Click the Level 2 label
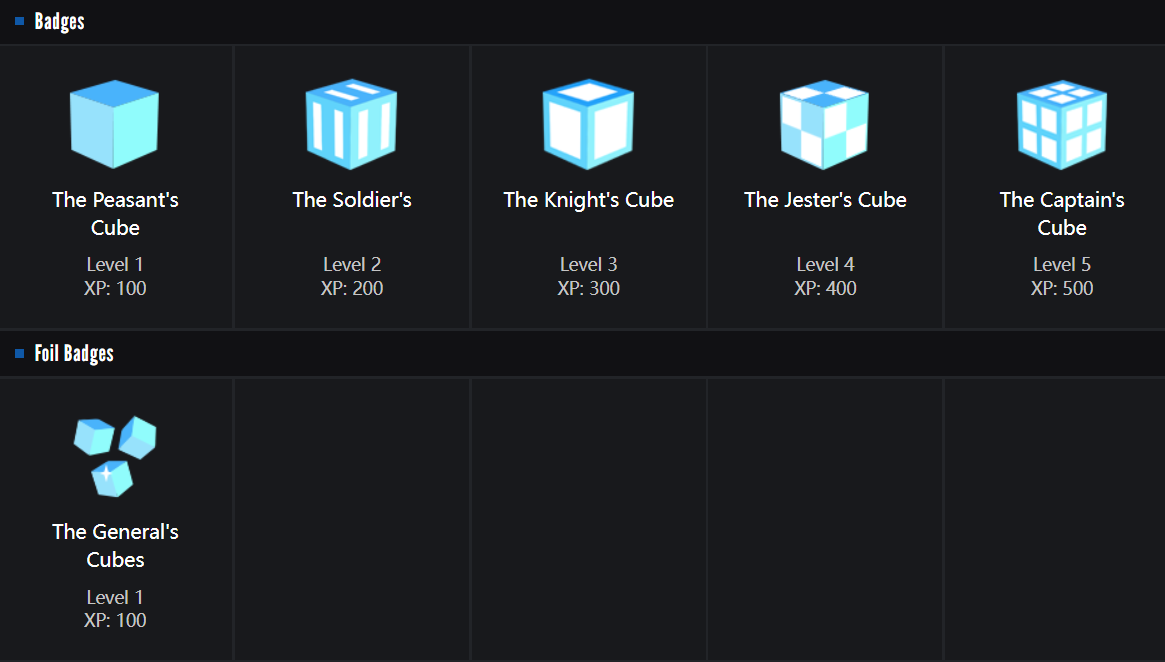This screenshot has height=662, width=1165. 352,264
